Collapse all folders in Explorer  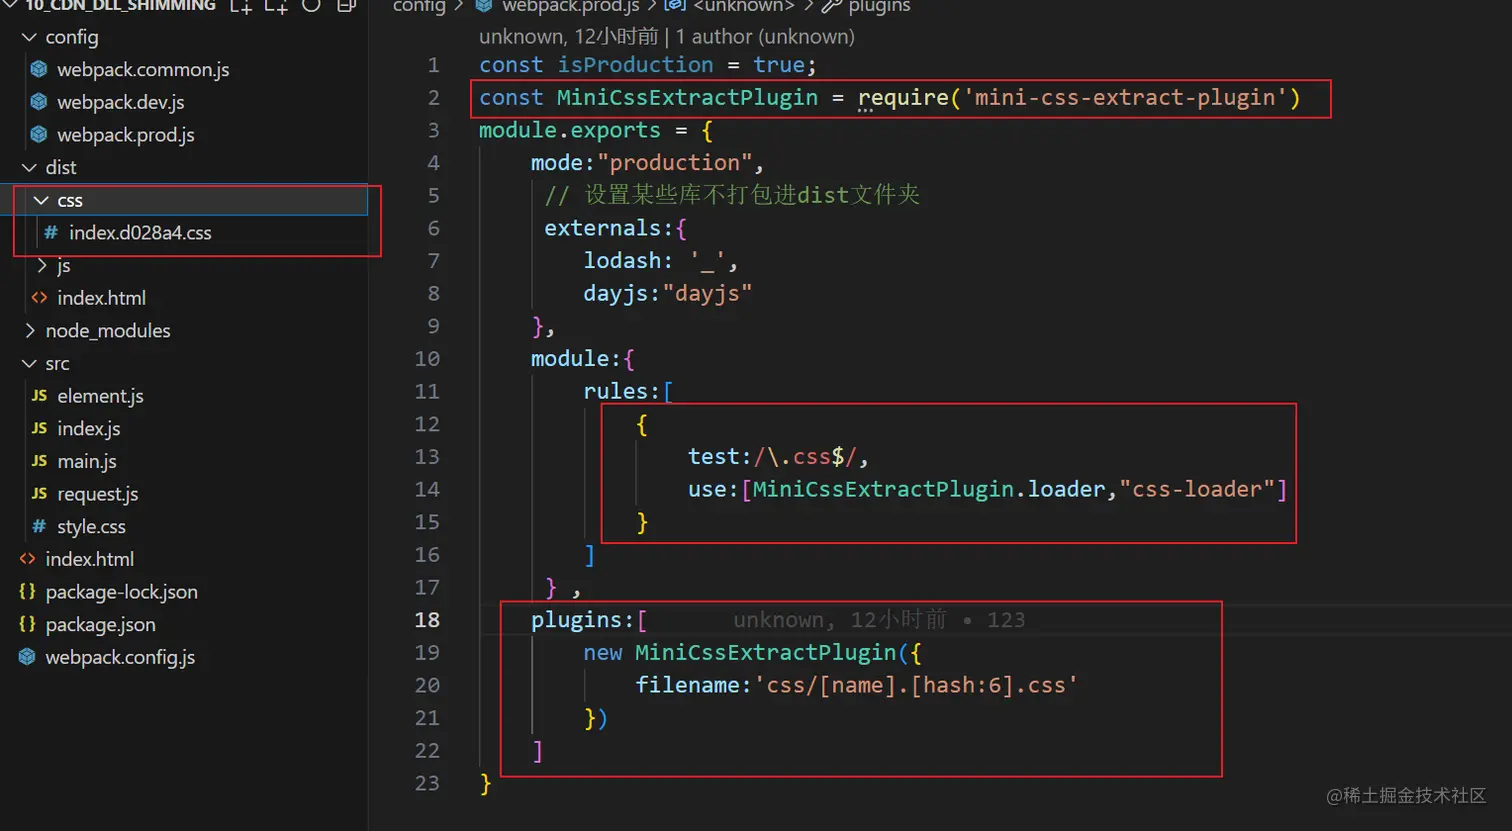346,6
